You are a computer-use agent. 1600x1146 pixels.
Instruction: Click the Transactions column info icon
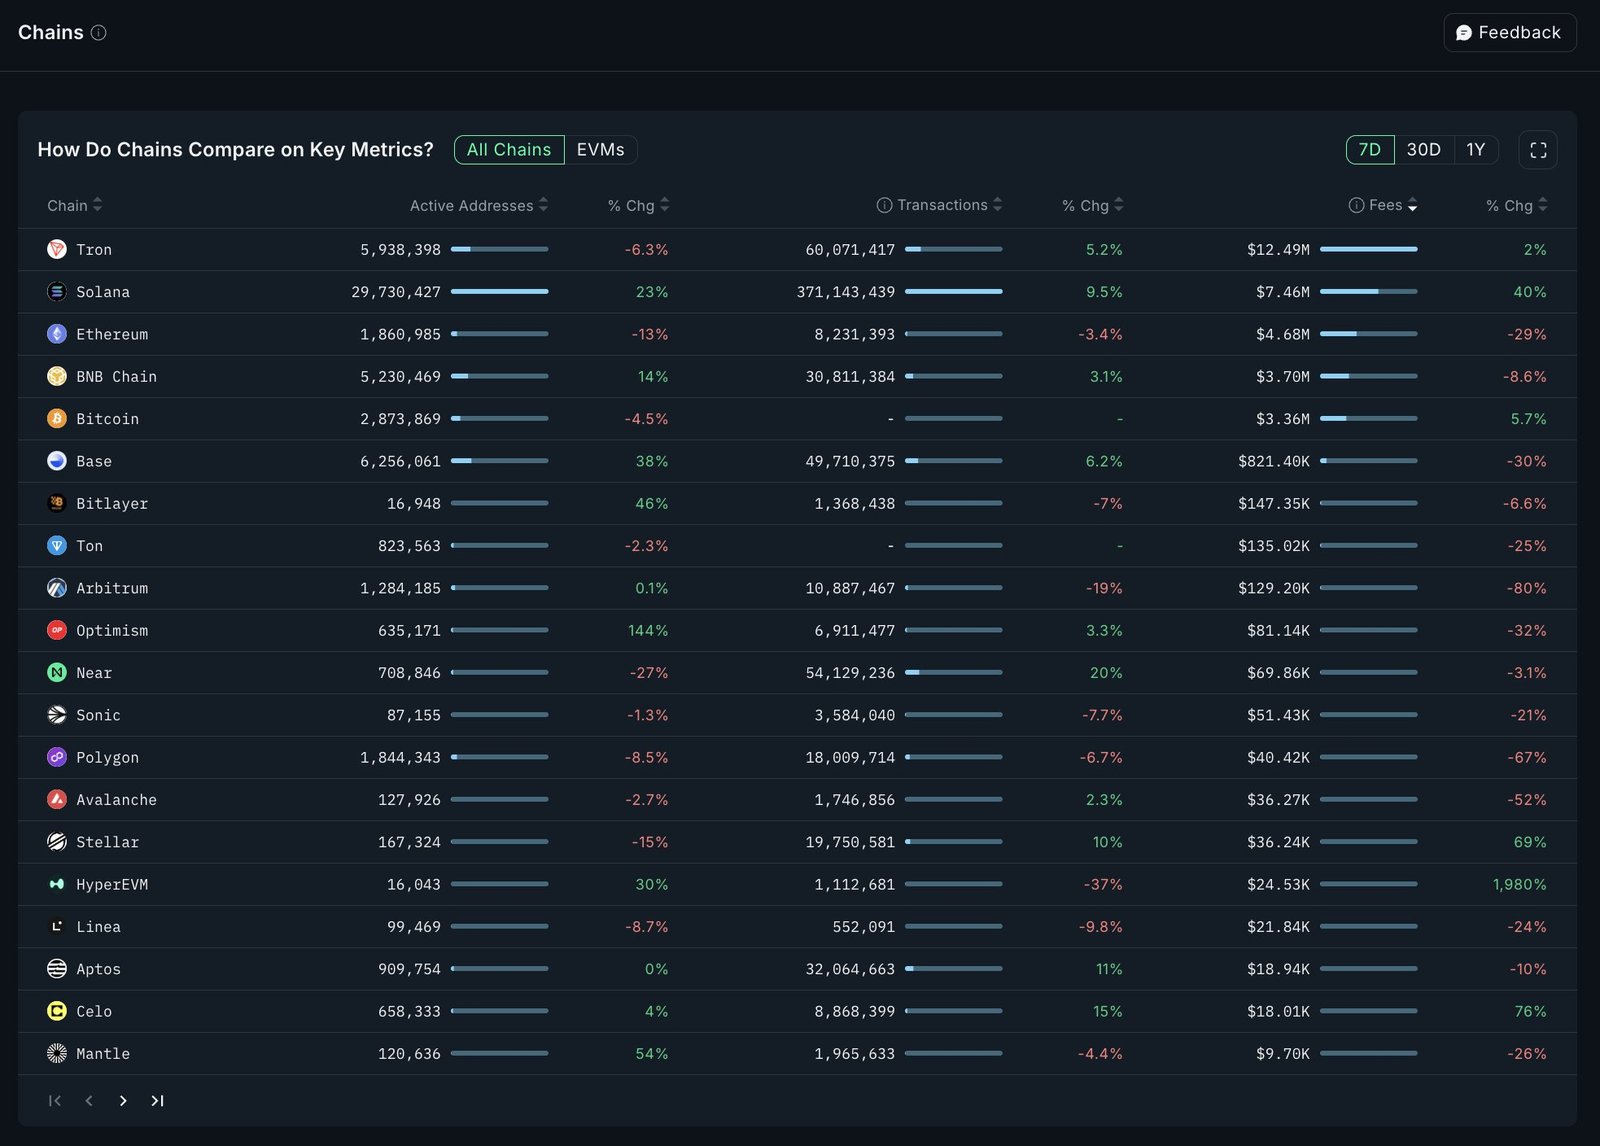(x=884, y=205)
